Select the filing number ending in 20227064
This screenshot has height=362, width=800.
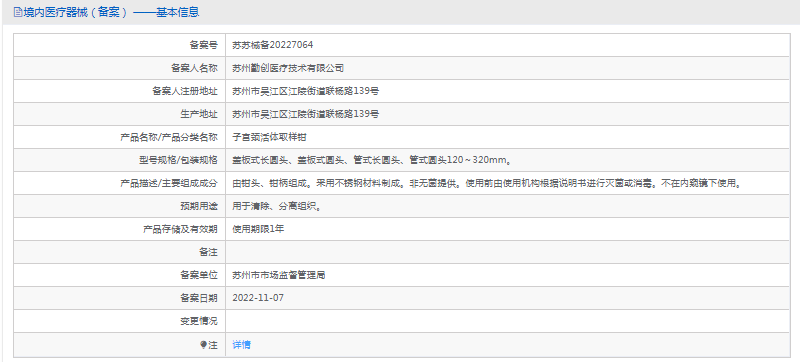pos(272,45)
